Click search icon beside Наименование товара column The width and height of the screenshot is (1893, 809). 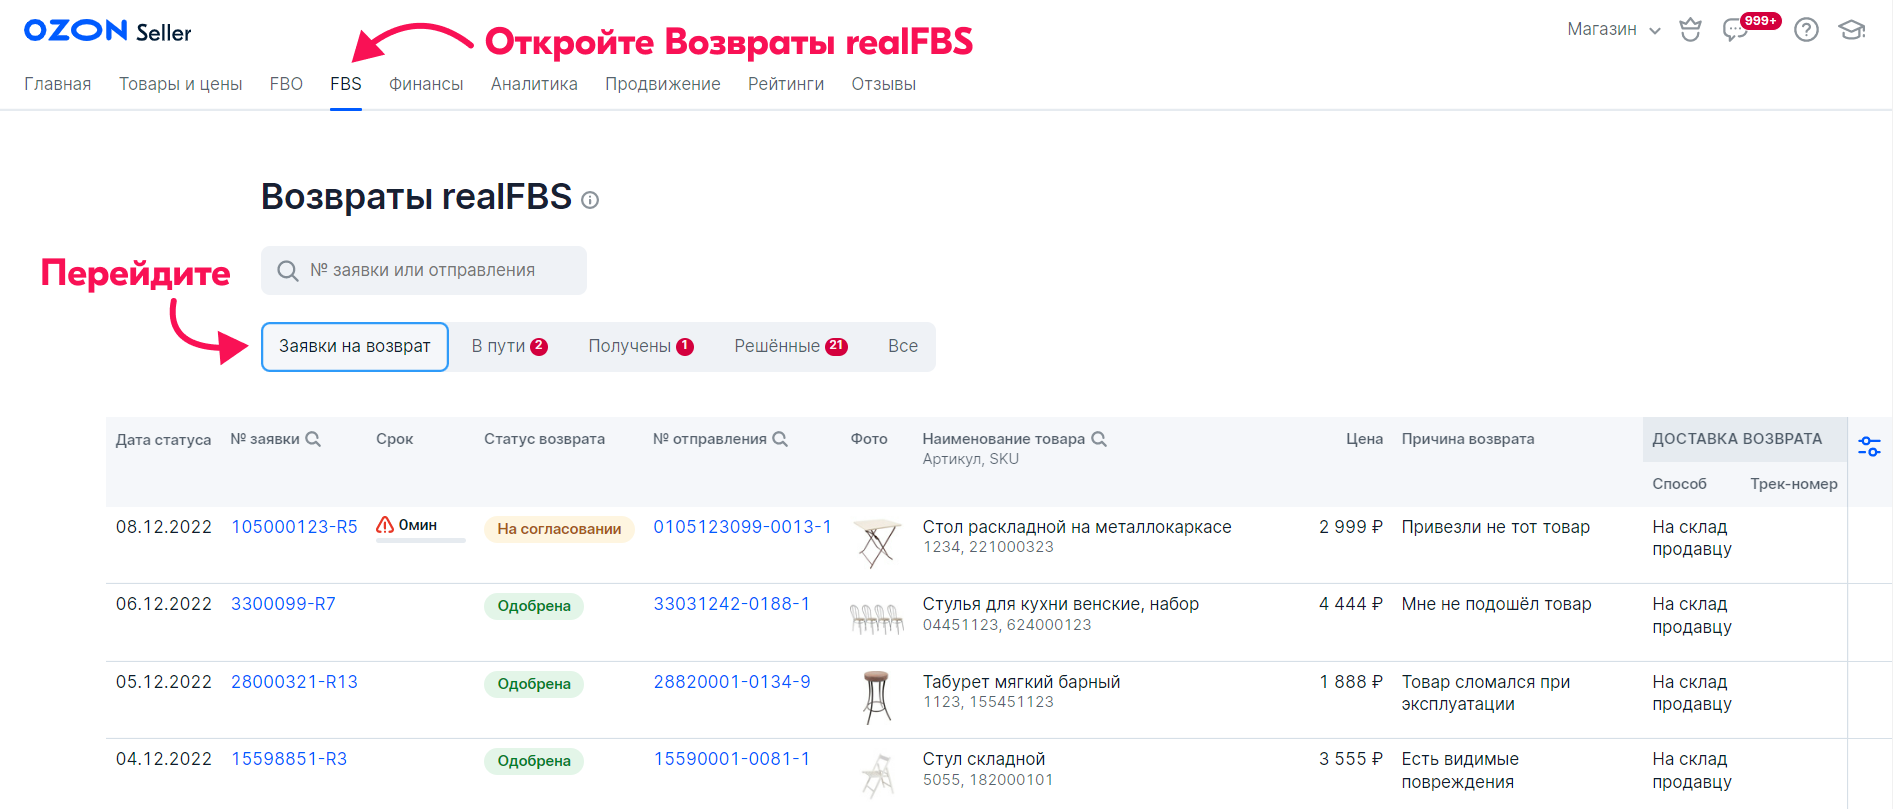pos(1099,439)
